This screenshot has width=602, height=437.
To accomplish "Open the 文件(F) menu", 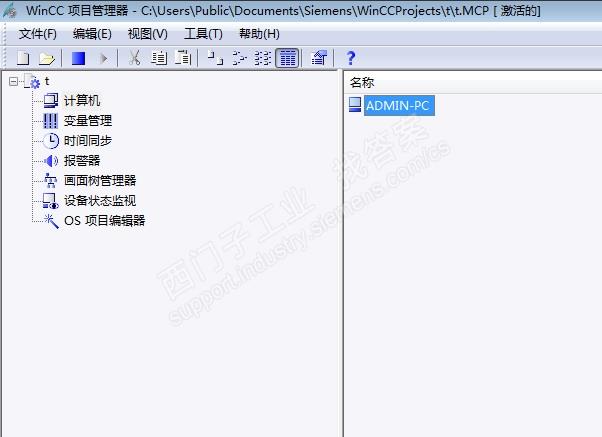I will point(38,34).
